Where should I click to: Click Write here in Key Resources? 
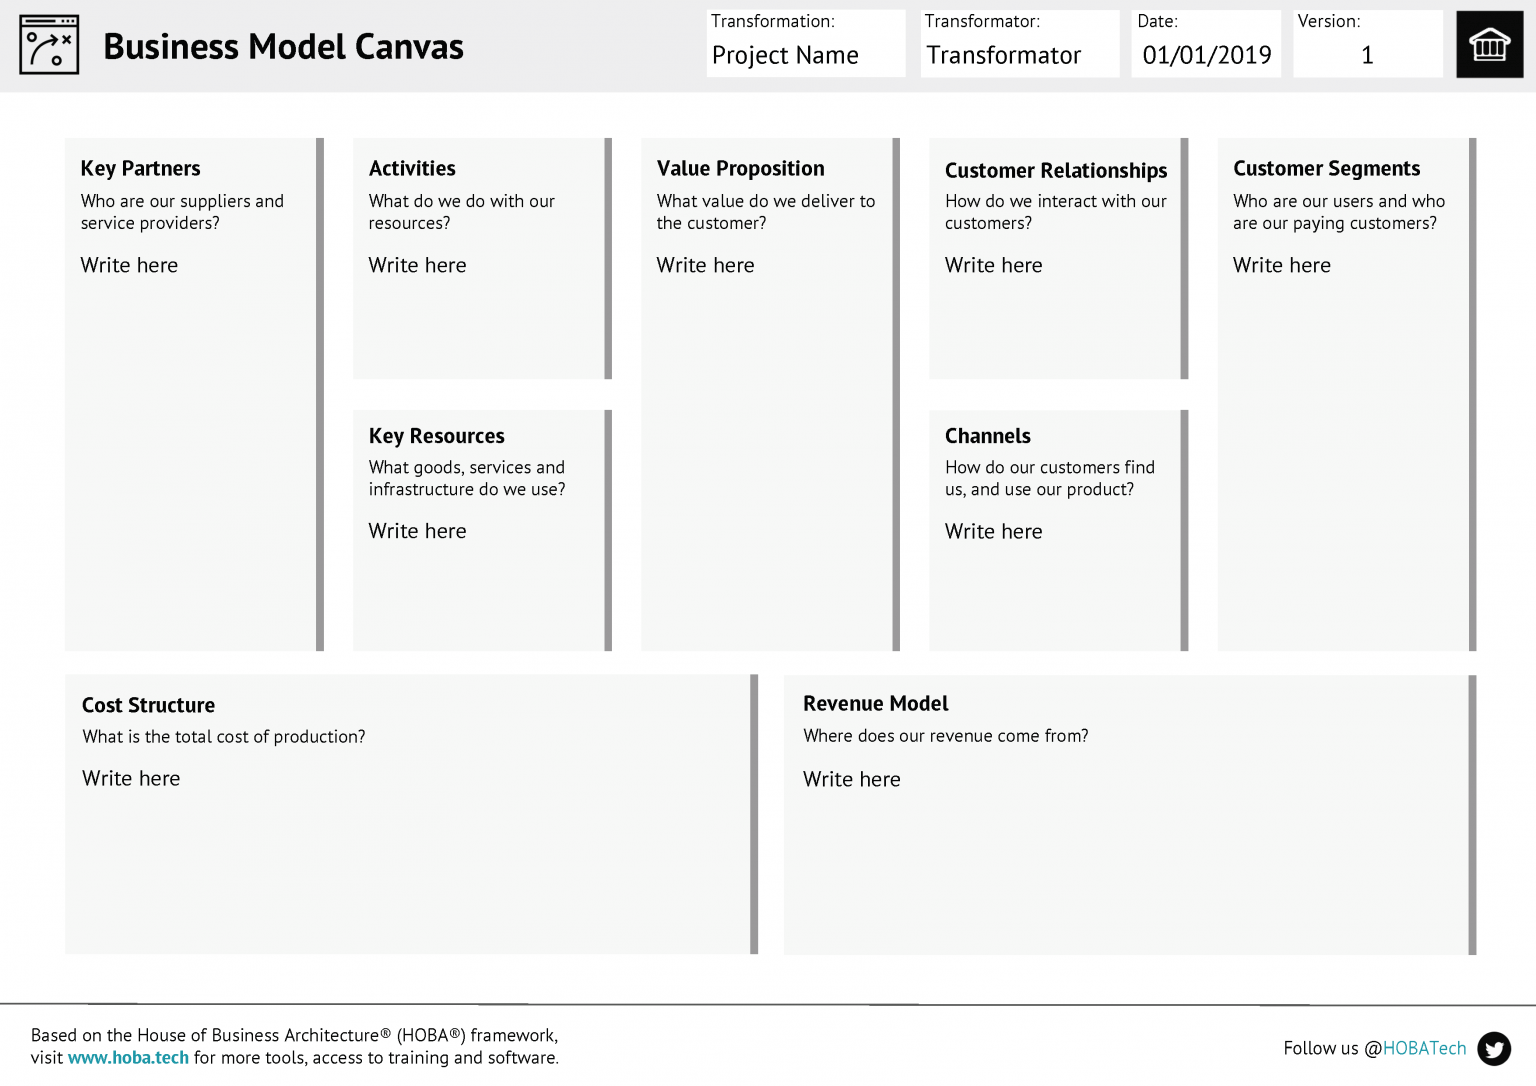417,531
